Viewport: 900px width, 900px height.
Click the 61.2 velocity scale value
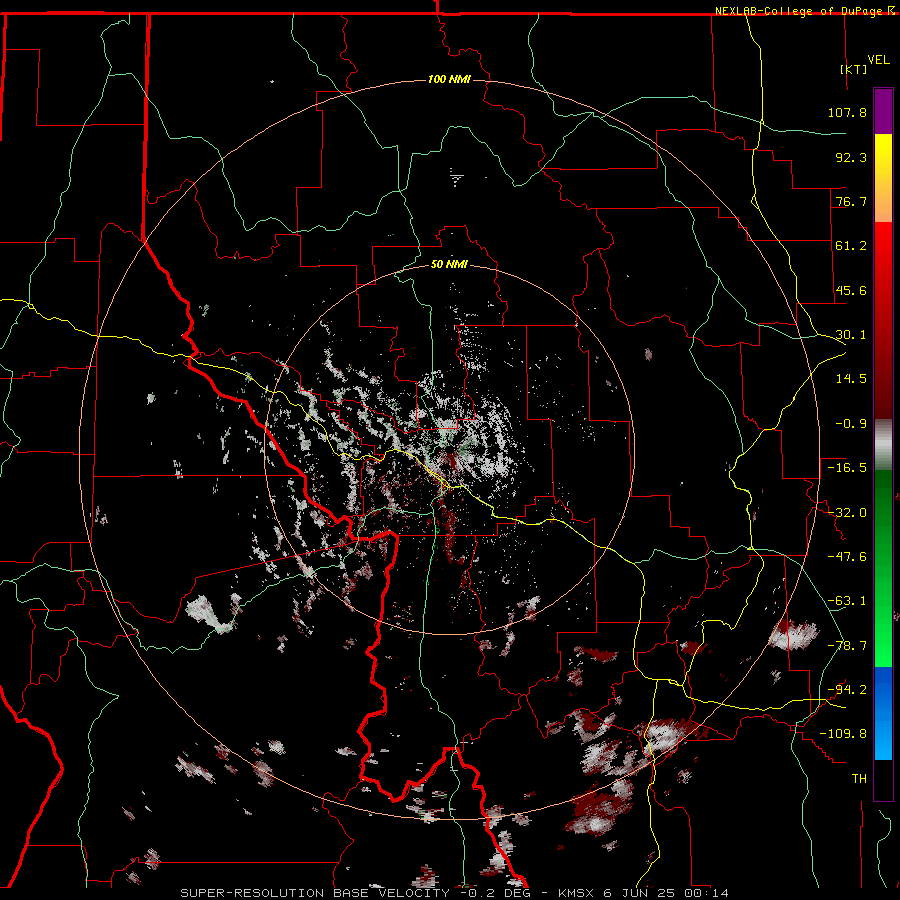tap(851, 246)
